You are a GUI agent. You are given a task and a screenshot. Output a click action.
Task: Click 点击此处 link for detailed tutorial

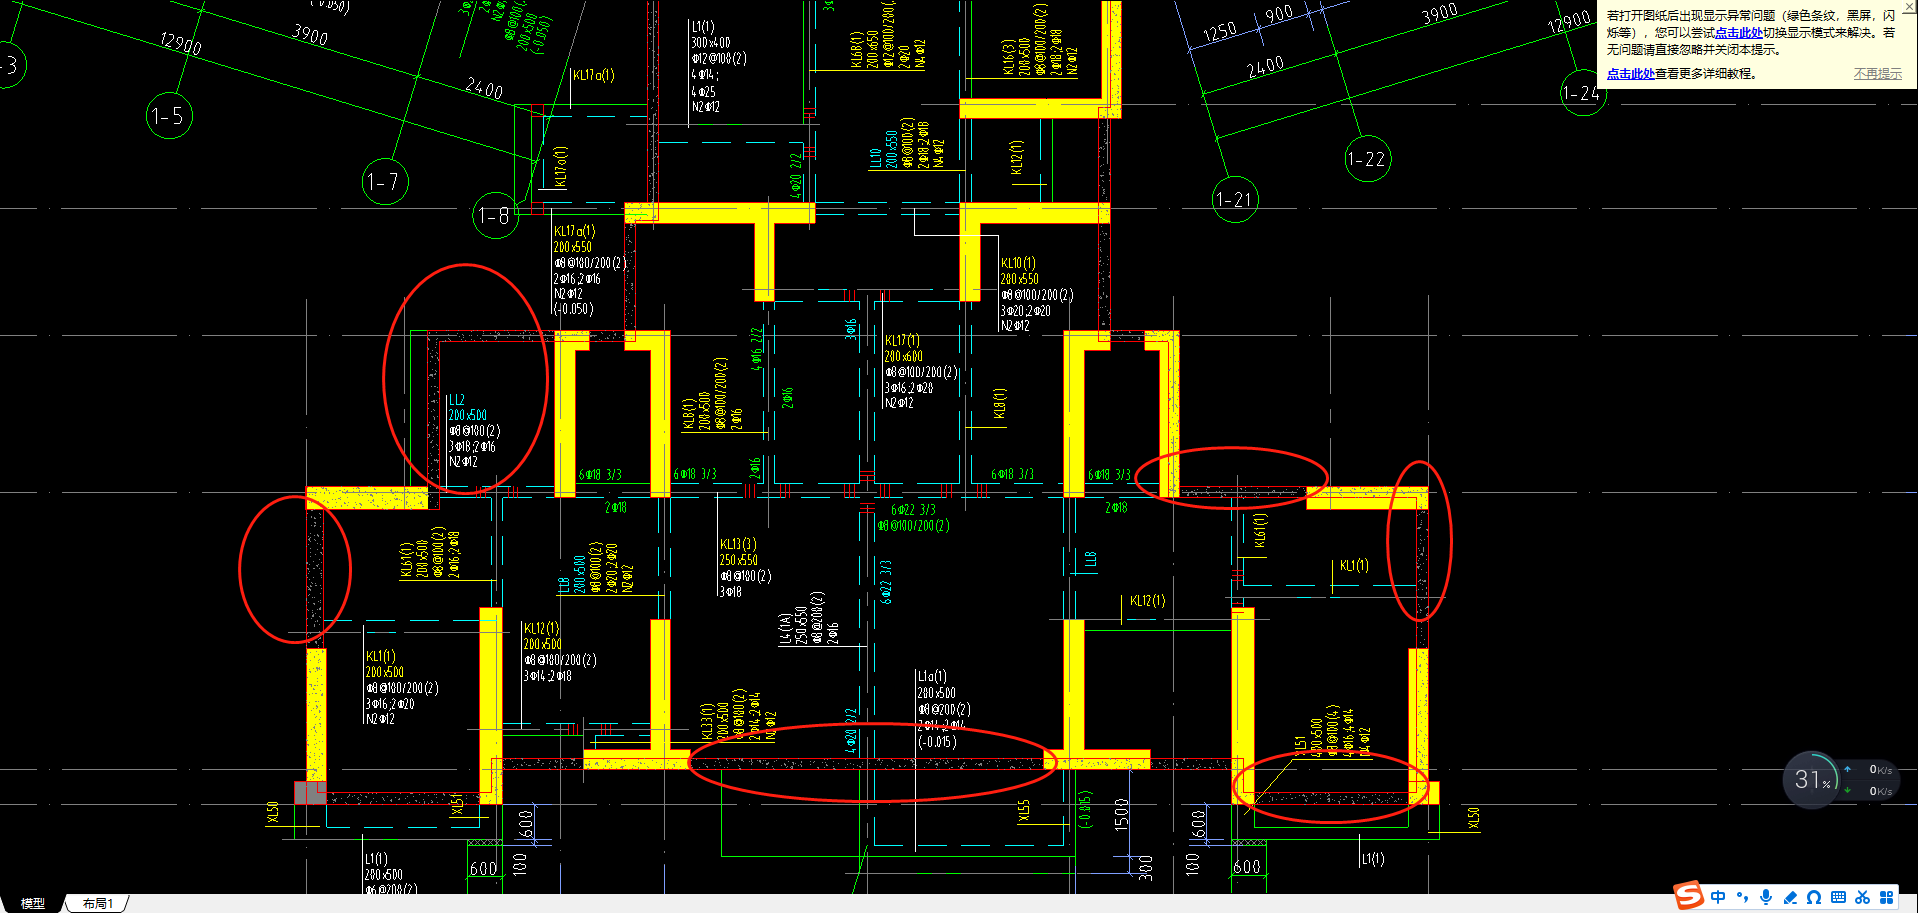point(1630,74)
